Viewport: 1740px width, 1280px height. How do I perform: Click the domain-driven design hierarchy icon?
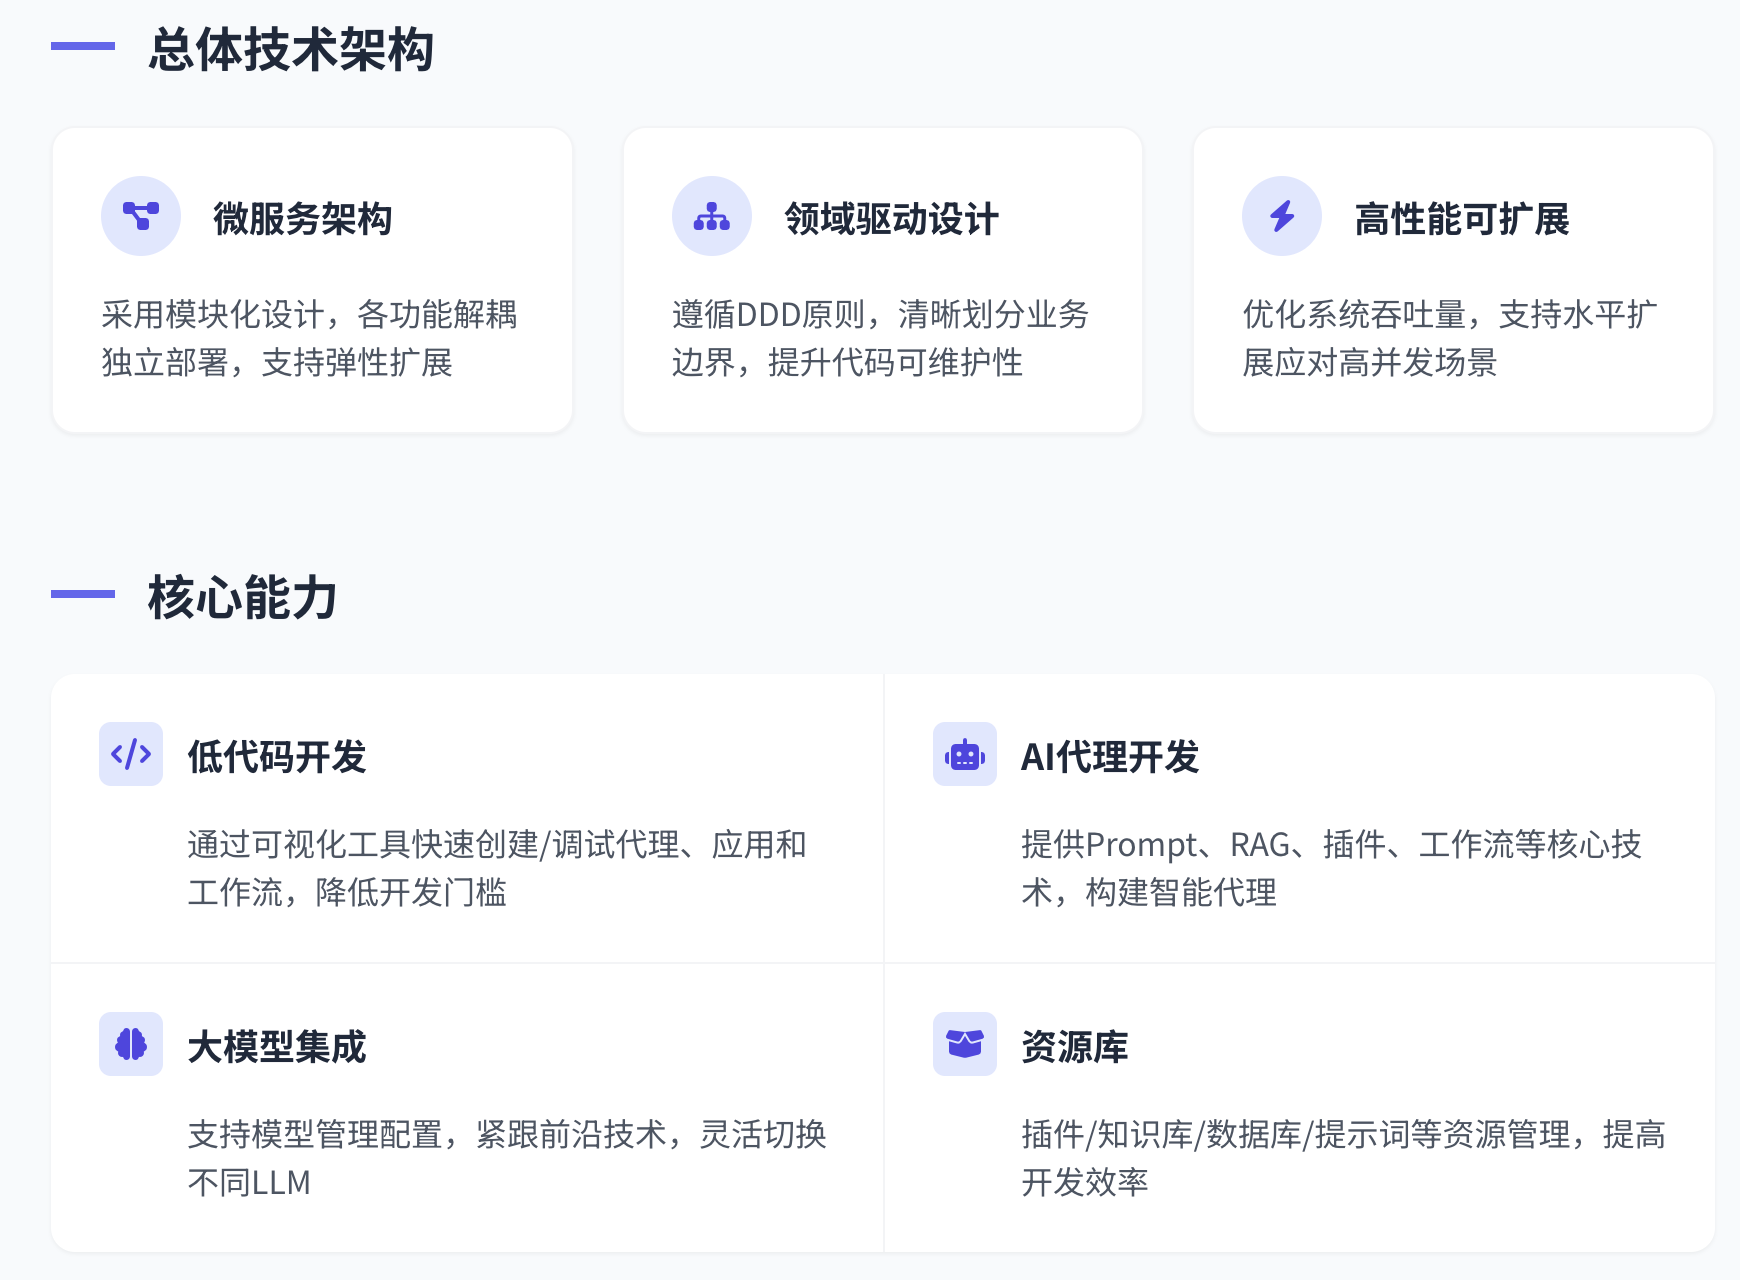pyautogui.click(x=712, y=216)
